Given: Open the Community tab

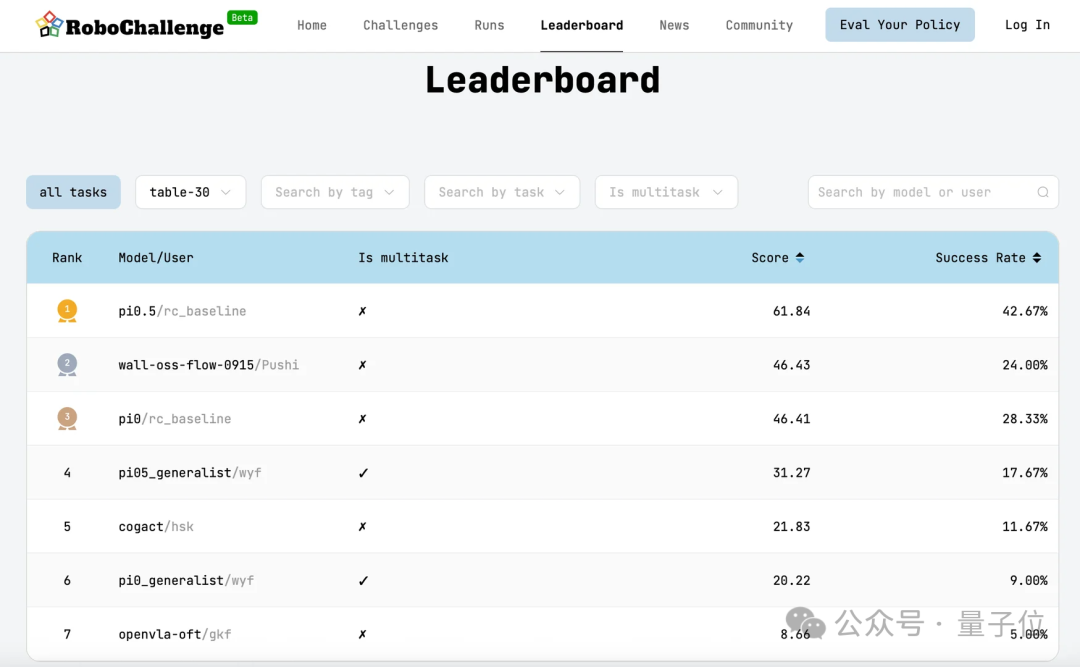Looking at the screenshot, I should 759,25.
